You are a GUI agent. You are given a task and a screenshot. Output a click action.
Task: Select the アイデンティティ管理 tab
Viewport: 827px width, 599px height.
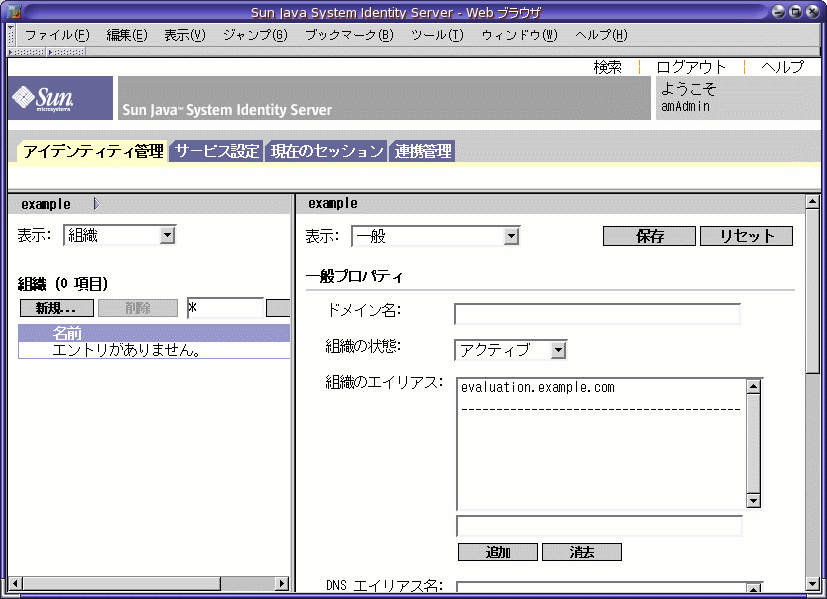click(93, 151)
